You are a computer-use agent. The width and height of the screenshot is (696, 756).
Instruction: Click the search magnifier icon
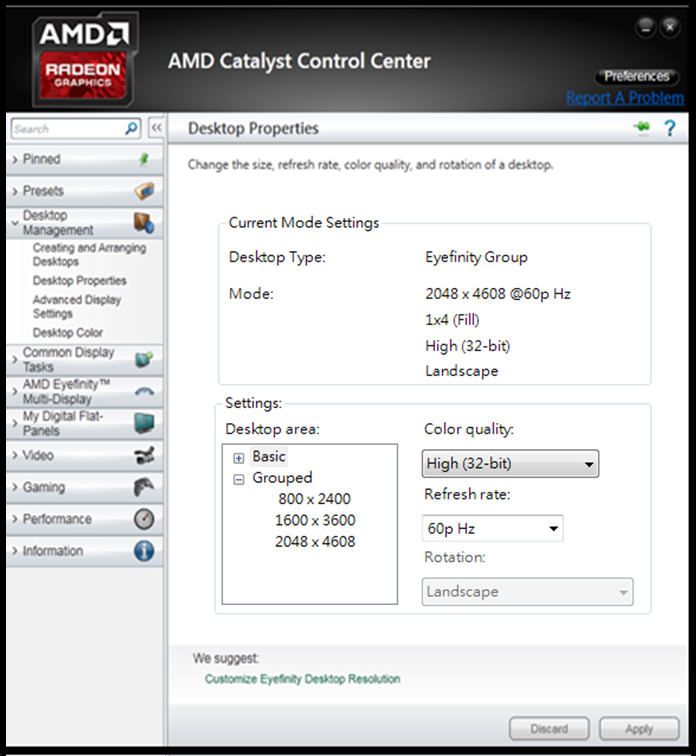point(131,128)
